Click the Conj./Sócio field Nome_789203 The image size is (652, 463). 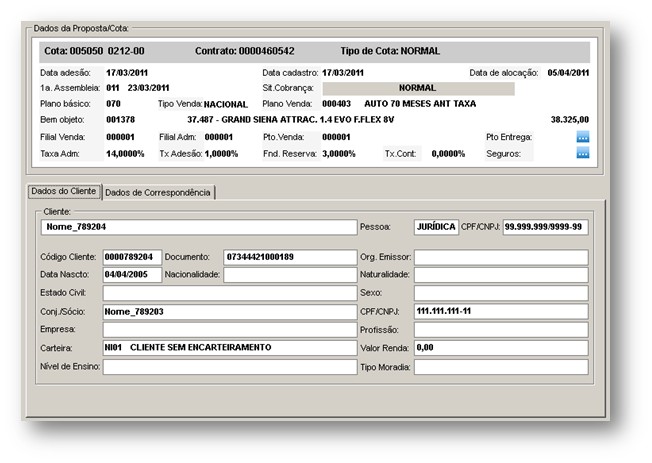[x=230, y=312]
